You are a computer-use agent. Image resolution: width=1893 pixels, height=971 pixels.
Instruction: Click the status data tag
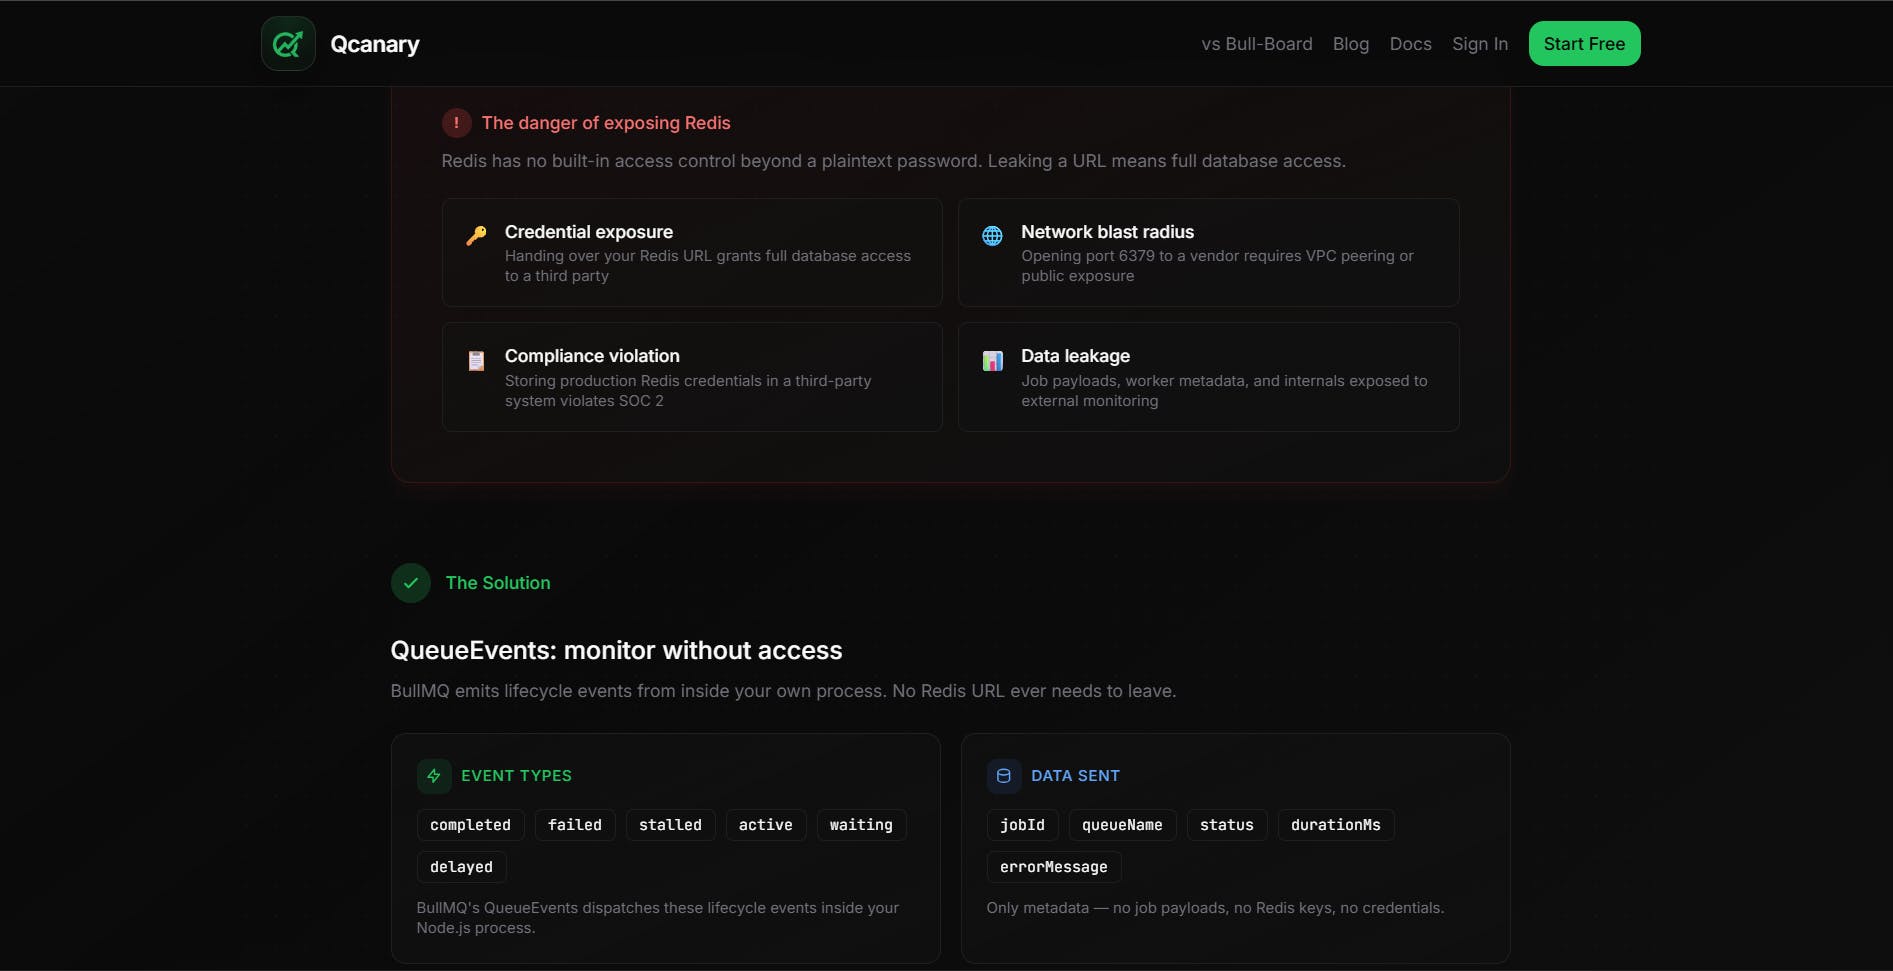1227,825
